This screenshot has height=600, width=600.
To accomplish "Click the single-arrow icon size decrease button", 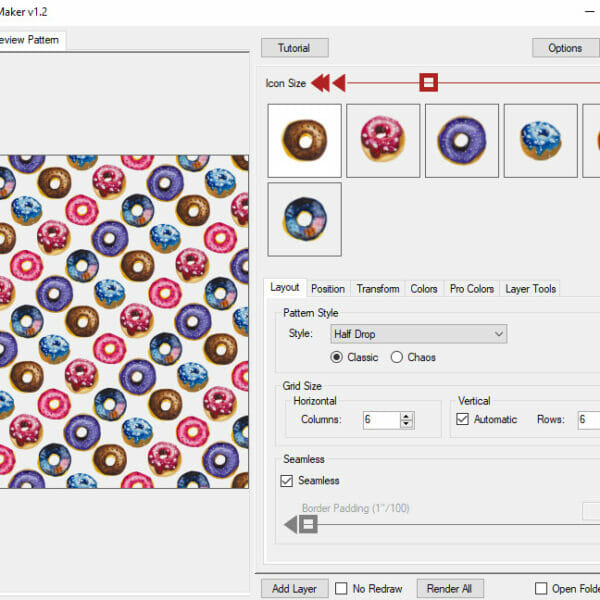I will pyautogui.click(x=339, y=83).
